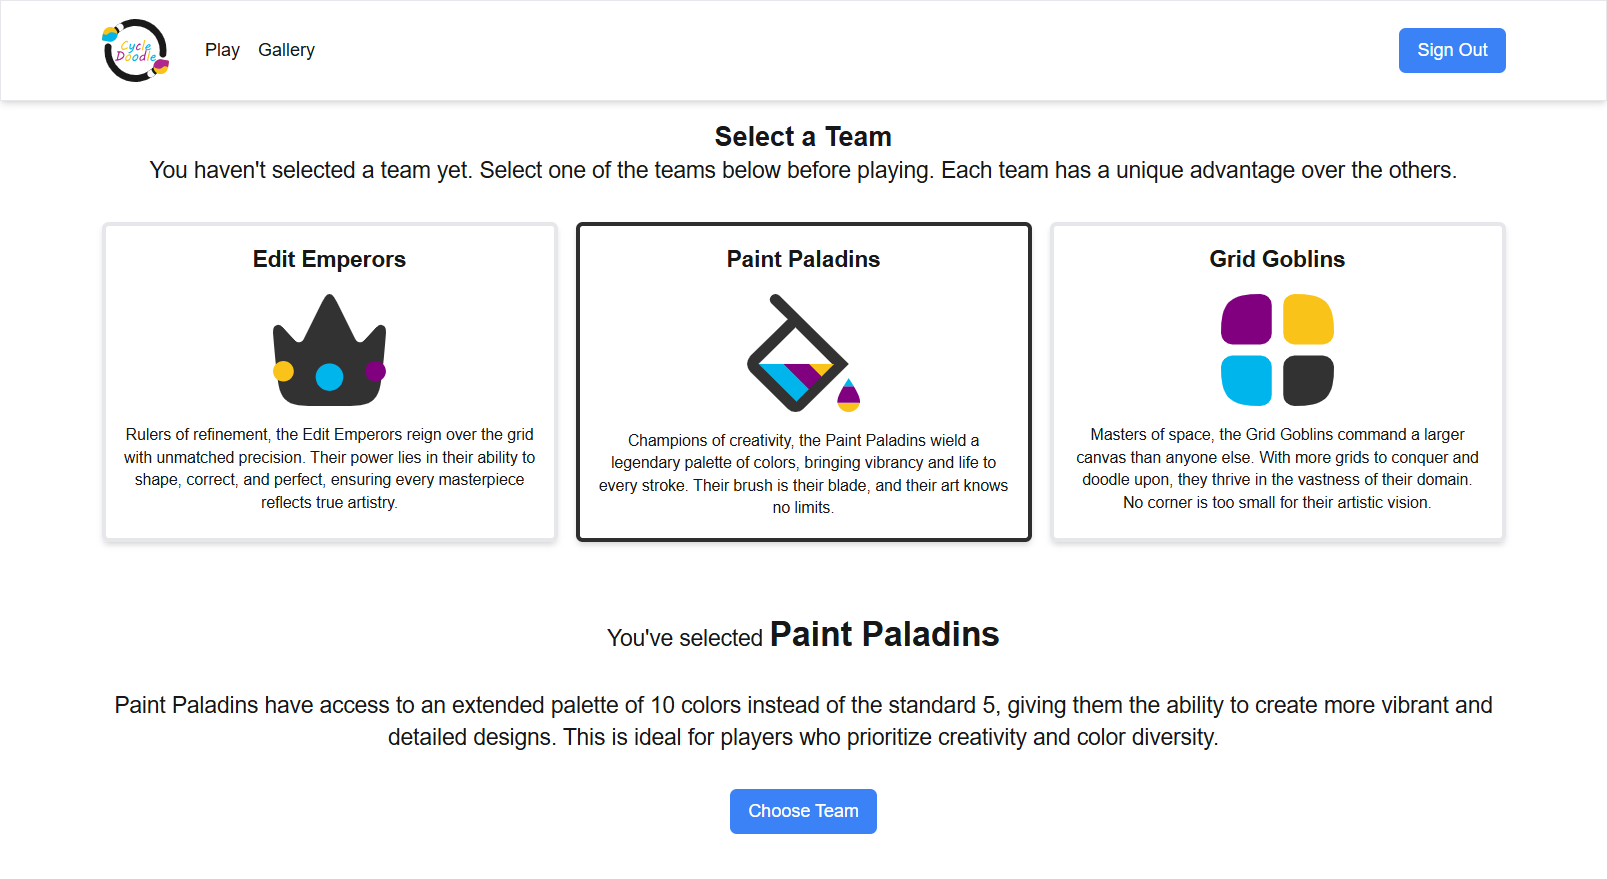Viewport: 1607px width, 879px height.
Task: Click the blue square in Grid Goblins icon
Action: tap(1246, 380)
